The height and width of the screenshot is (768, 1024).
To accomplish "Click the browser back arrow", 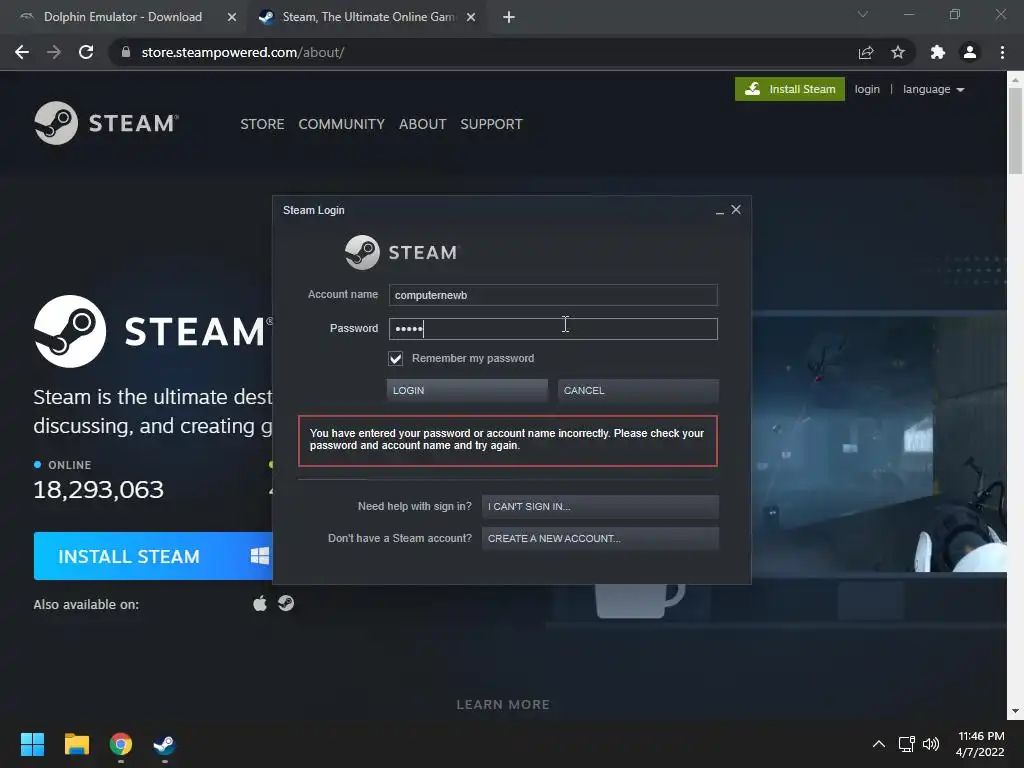I will tap(22, 52).
